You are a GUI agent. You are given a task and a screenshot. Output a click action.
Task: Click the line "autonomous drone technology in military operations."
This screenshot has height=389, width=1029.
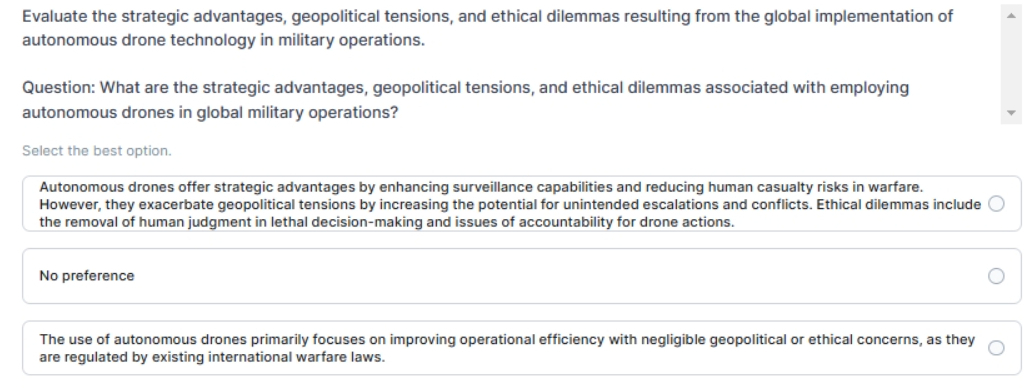click(224, 41)
